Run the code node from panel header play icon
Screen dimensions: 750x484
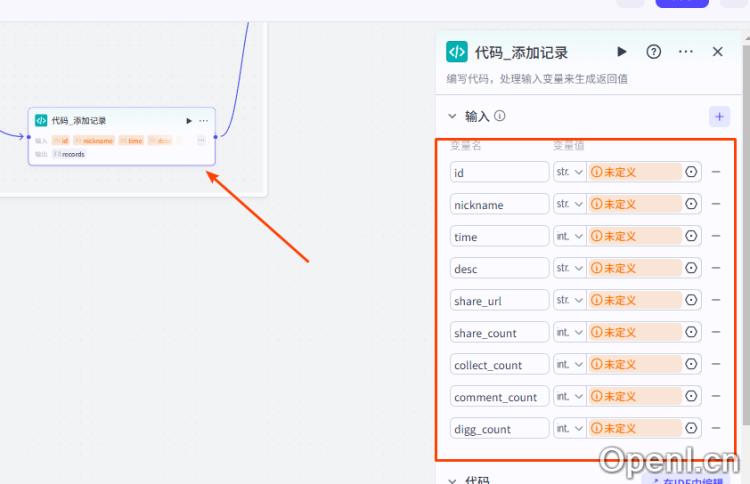[622, 52]
